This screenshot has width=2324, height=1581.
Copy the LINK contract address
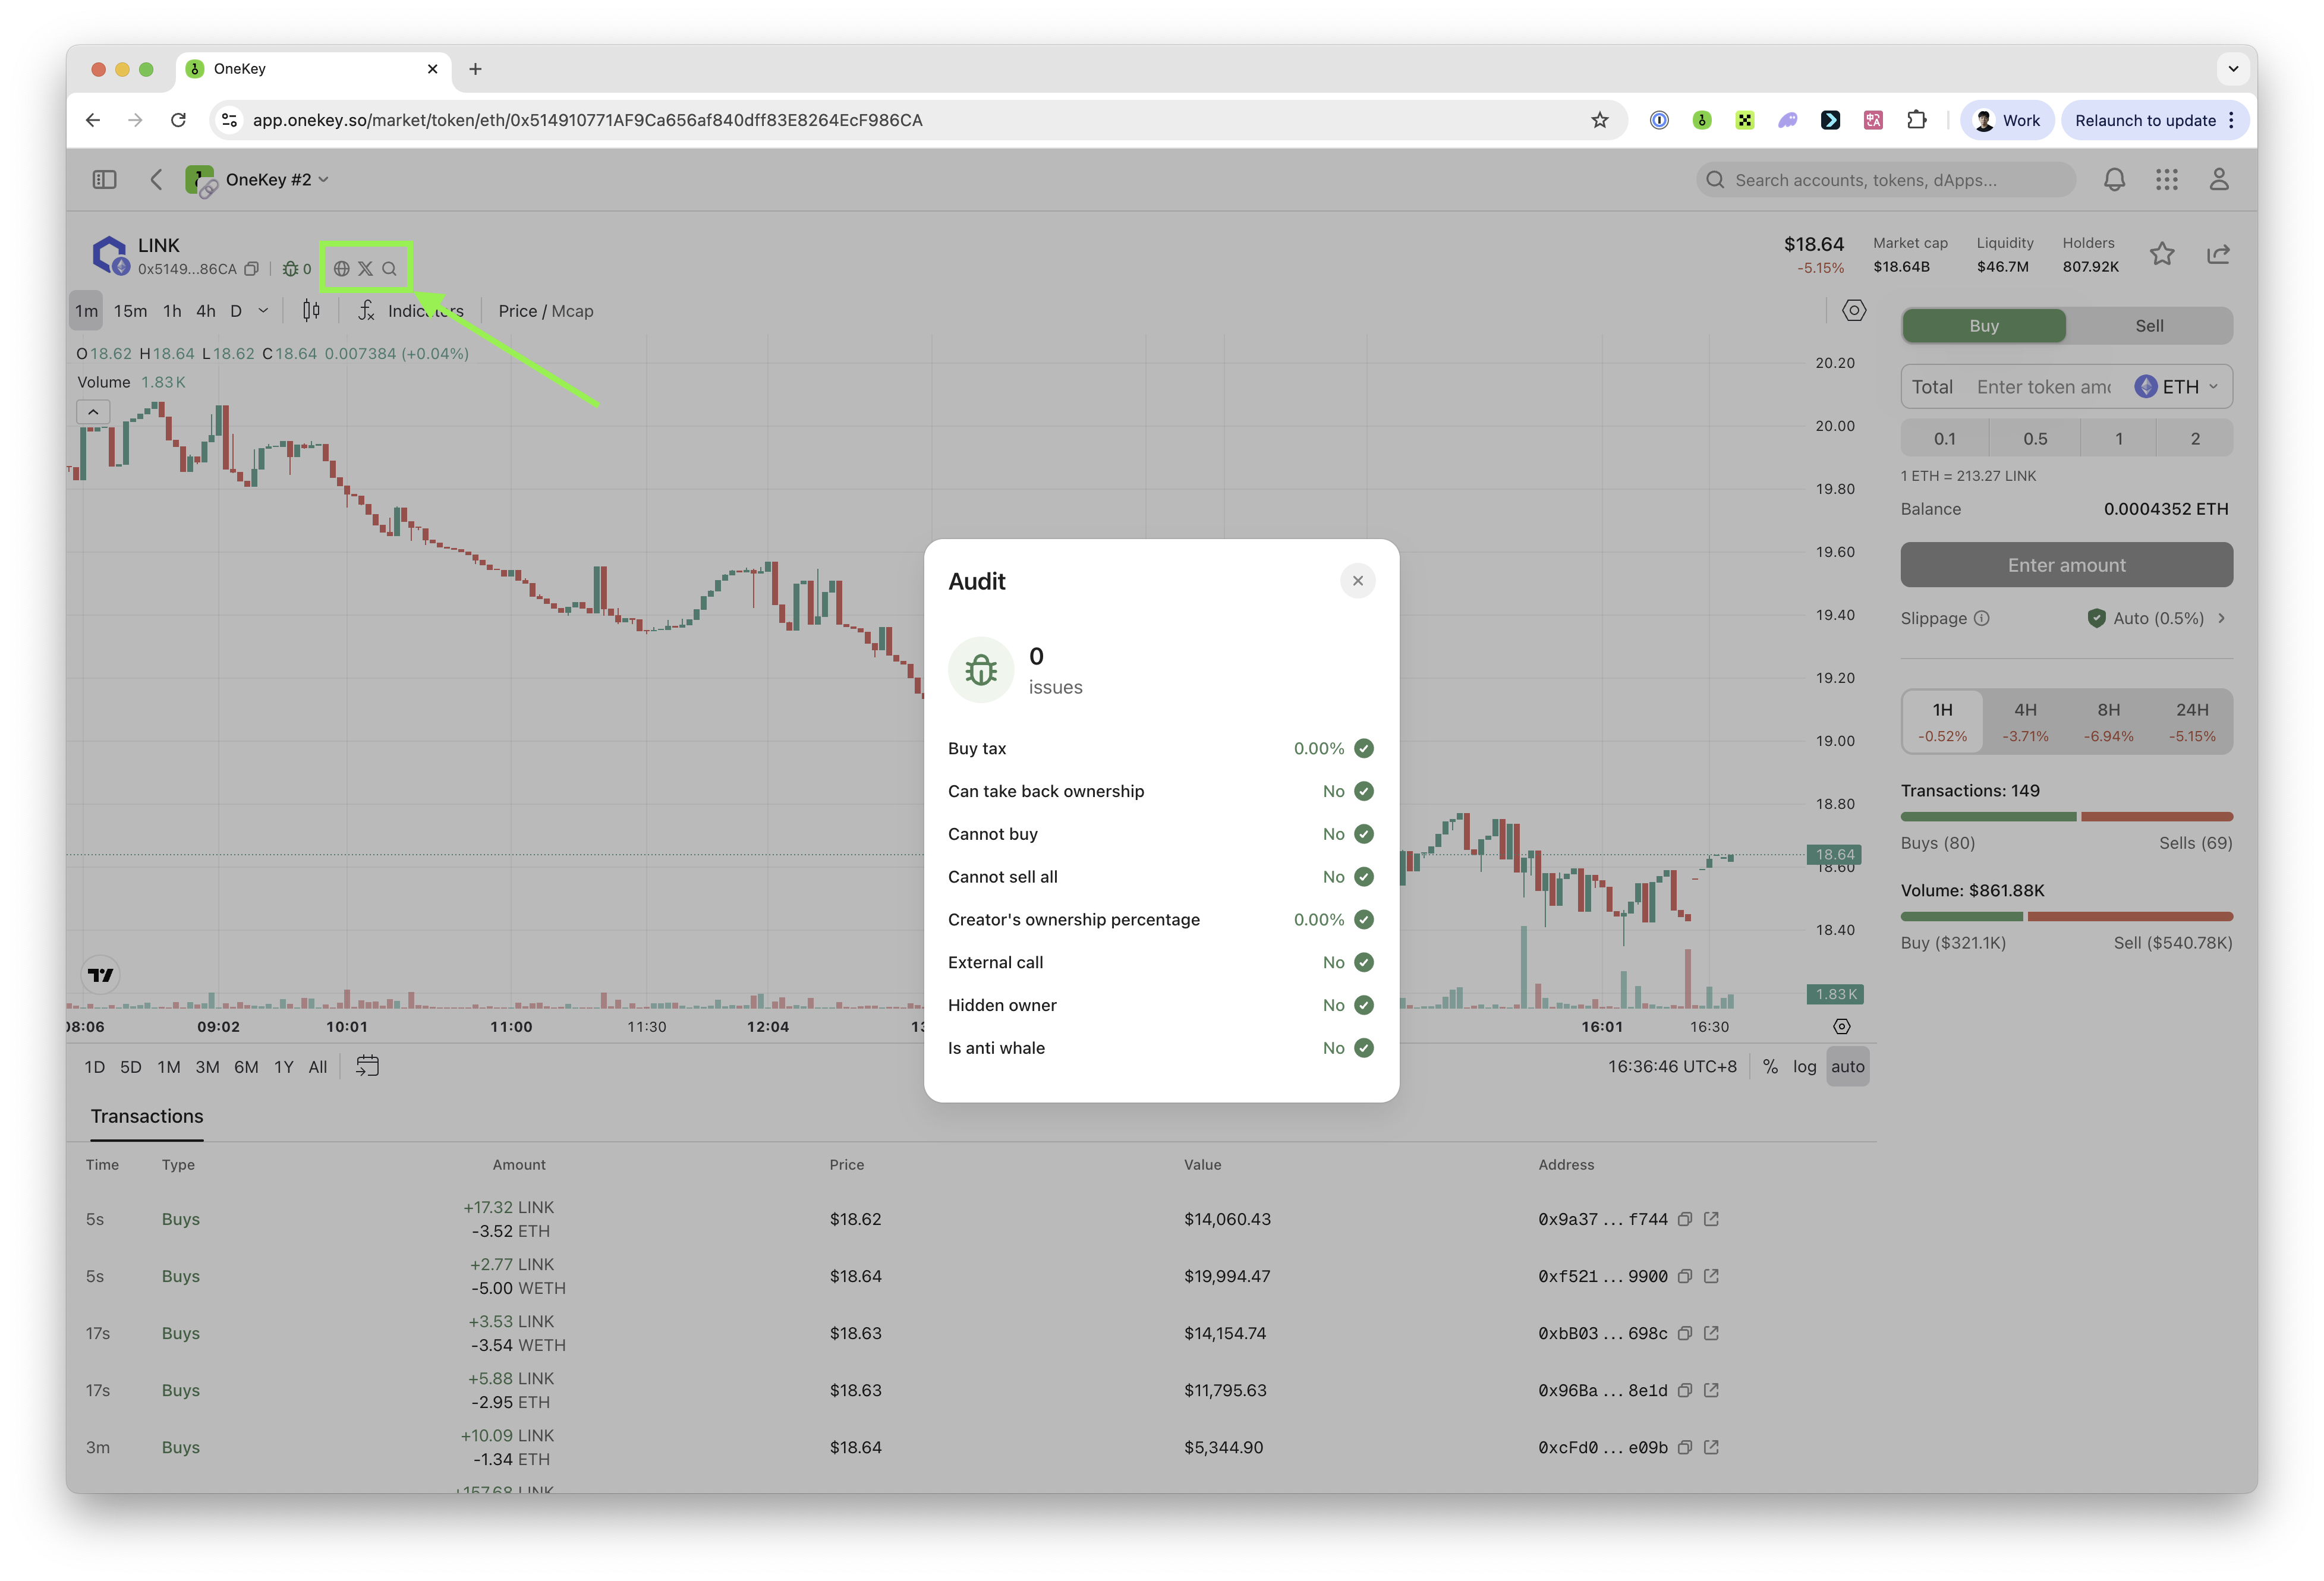pos(252,269)
